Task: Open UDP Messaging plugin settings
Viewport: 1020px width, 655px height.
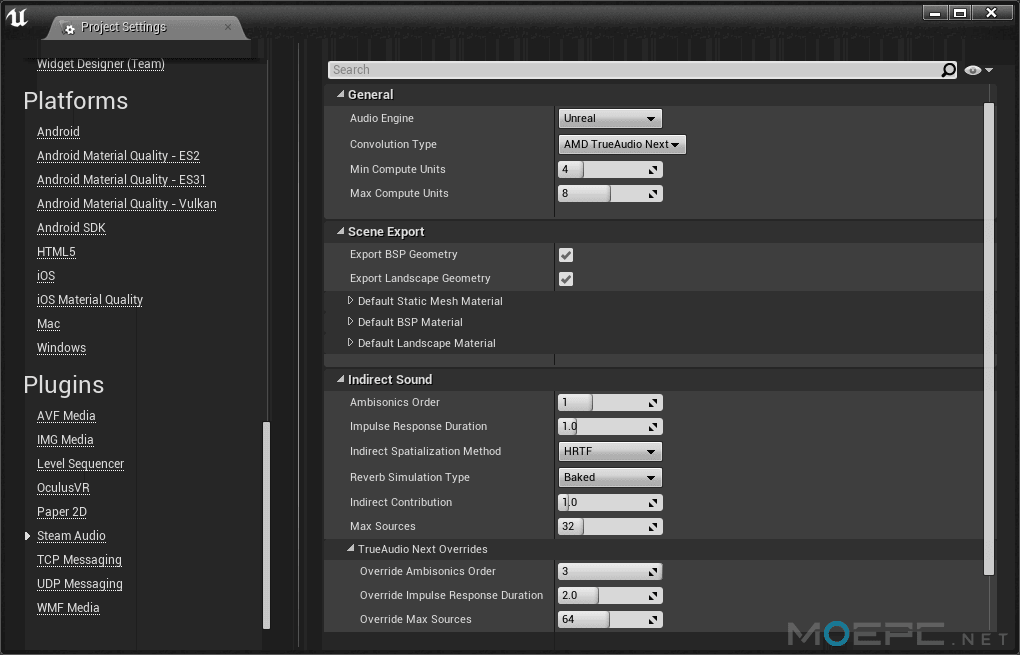Action: click(x=80, y=585)
